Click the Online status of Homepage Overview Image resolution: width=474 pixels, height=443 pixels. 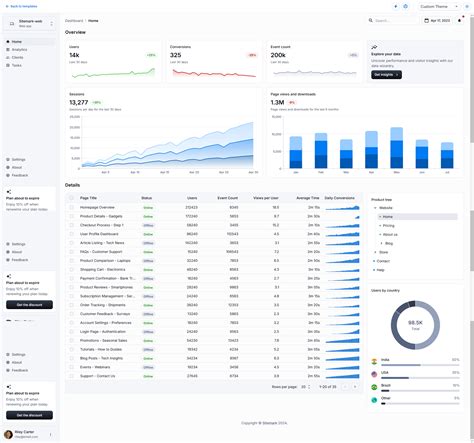148,208
